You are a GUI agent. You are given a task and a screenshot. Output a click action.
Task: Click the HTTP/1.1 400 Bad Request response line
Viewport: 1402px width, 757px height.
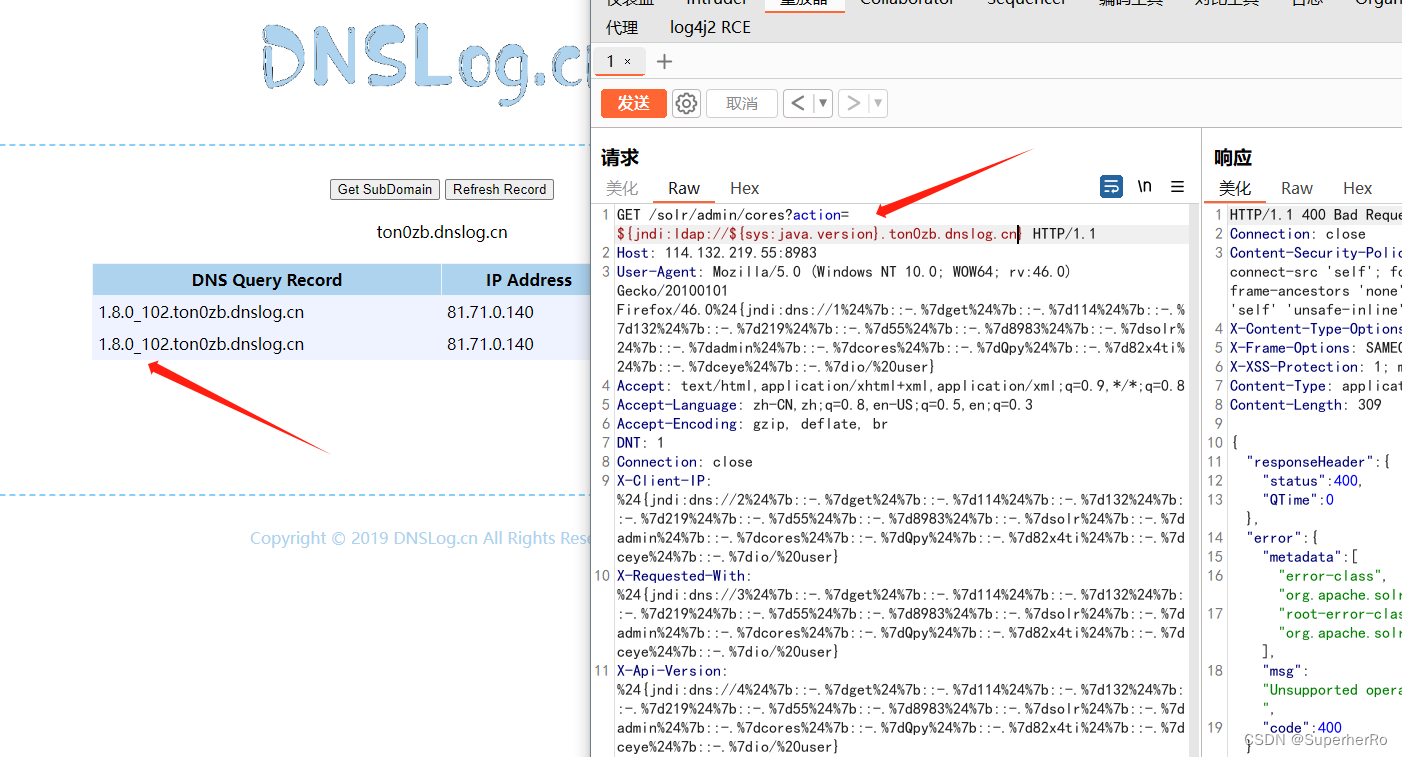(x=1315, y=215)
